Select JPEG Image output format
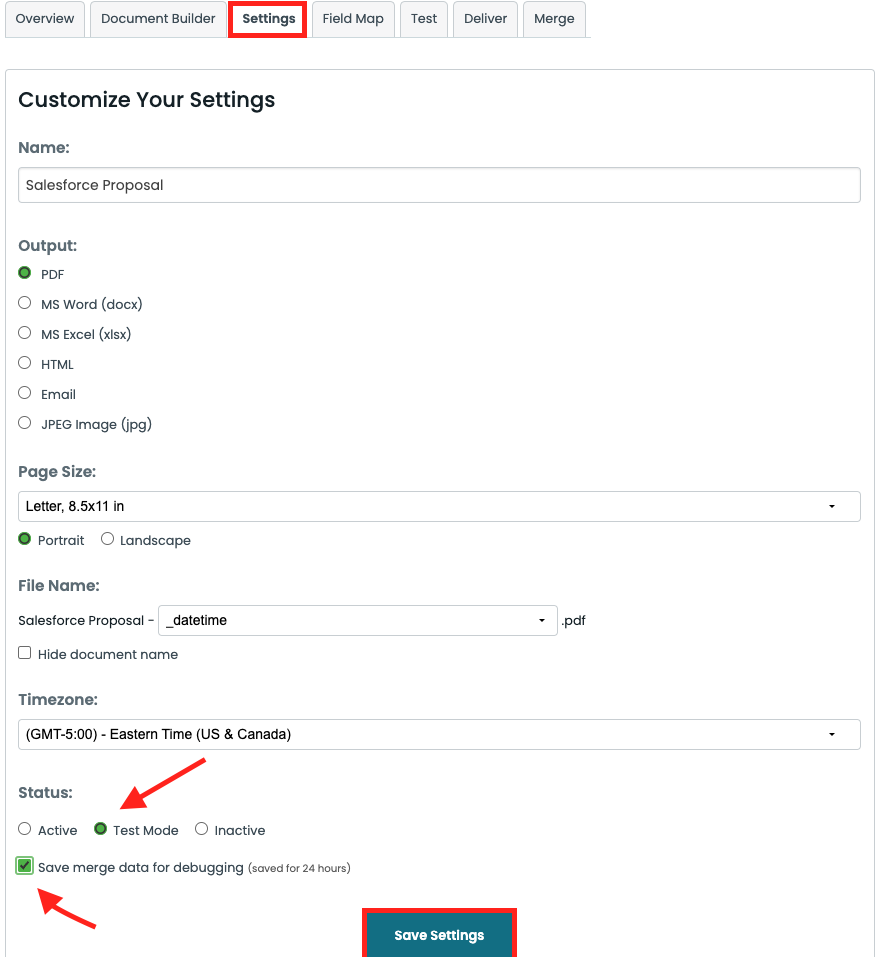The height and width of the screenshot is (957, 877). [24, 422]
